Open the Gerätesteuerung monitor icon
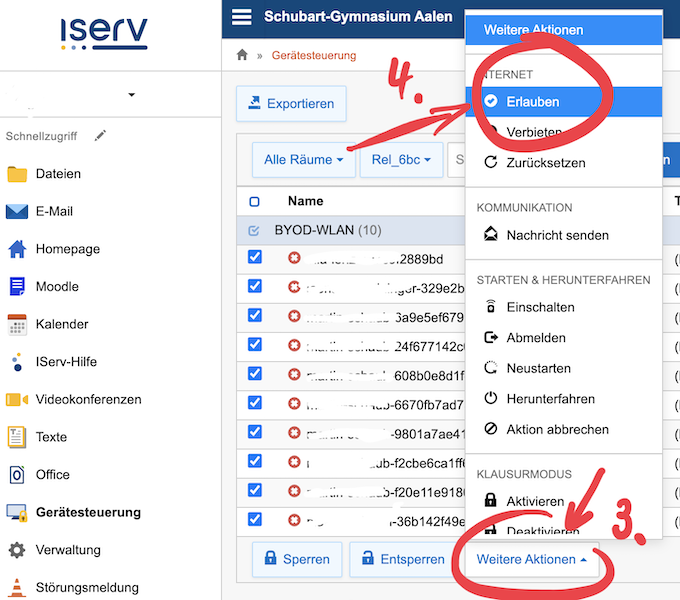The image size is (680, 600). click(17, 512)
